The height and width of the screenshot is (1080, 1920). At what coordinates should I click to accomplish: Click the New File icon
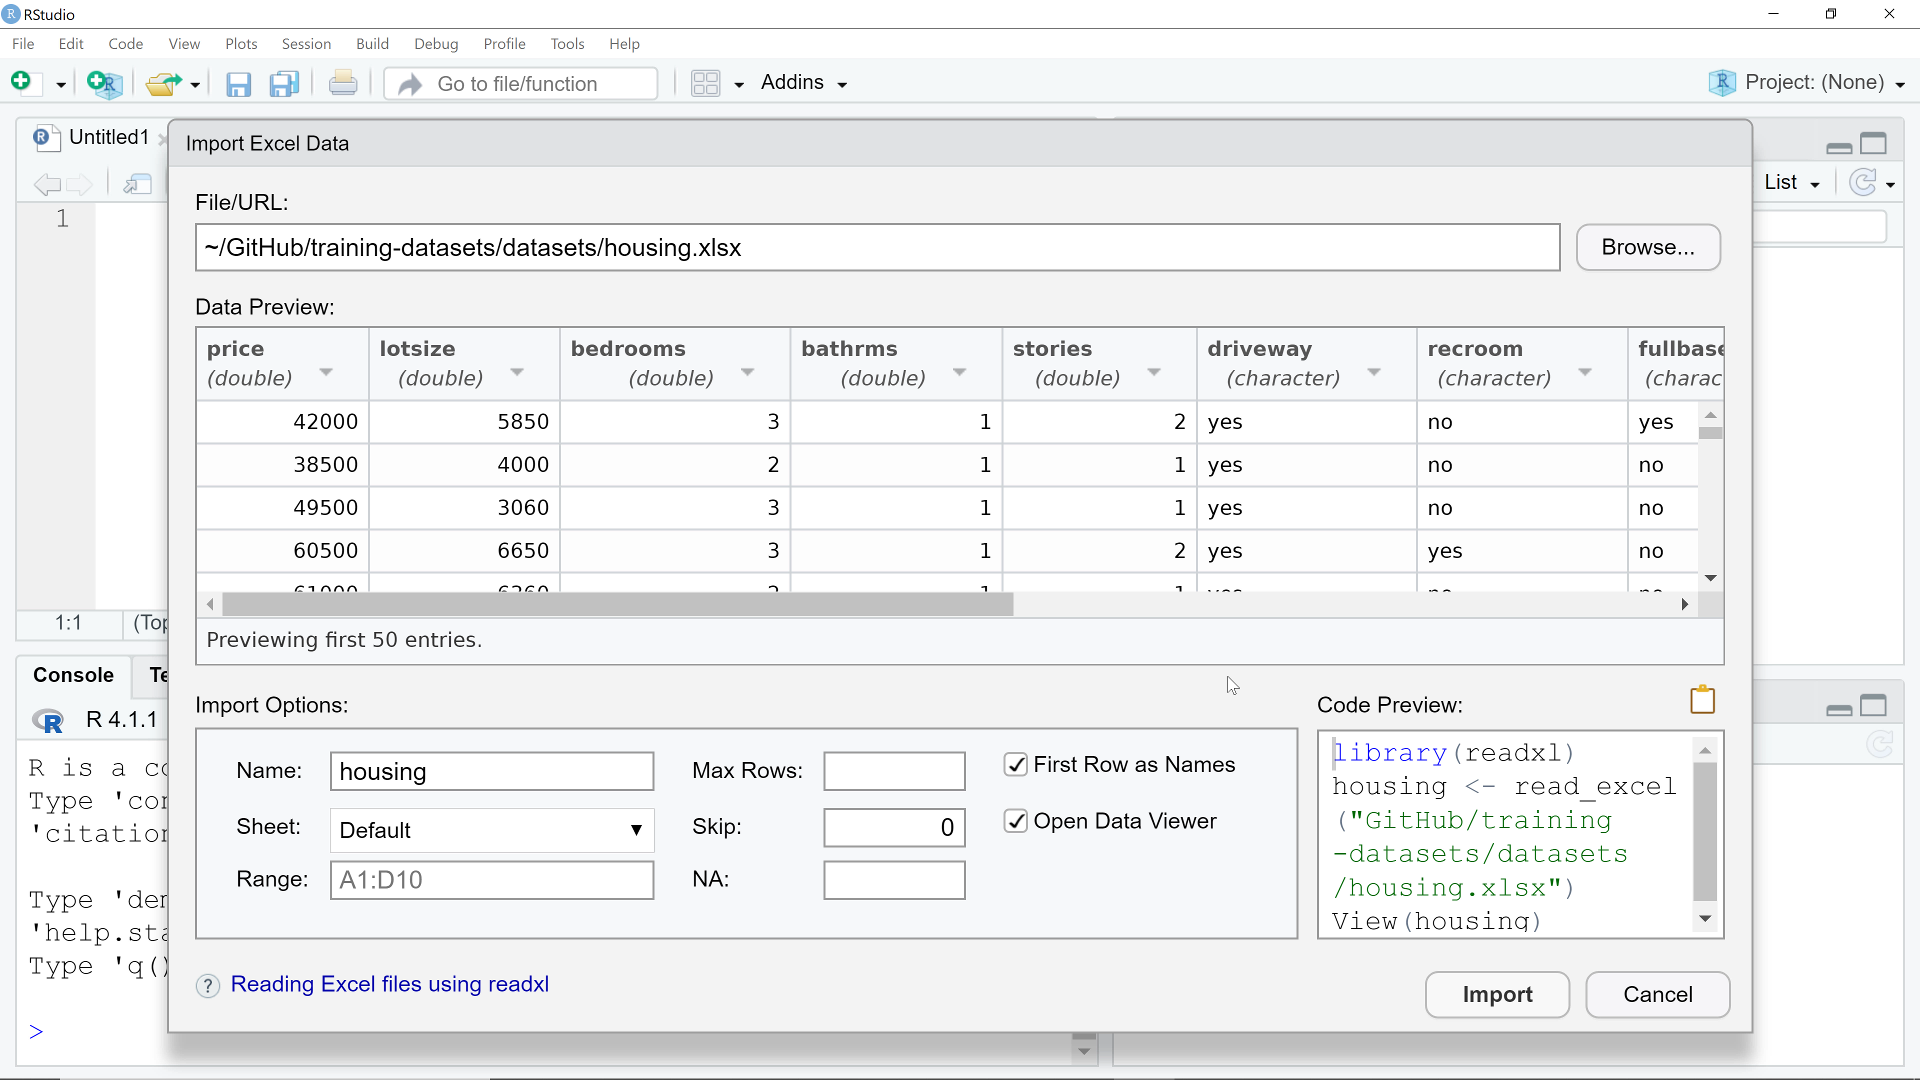click(21, 82)
